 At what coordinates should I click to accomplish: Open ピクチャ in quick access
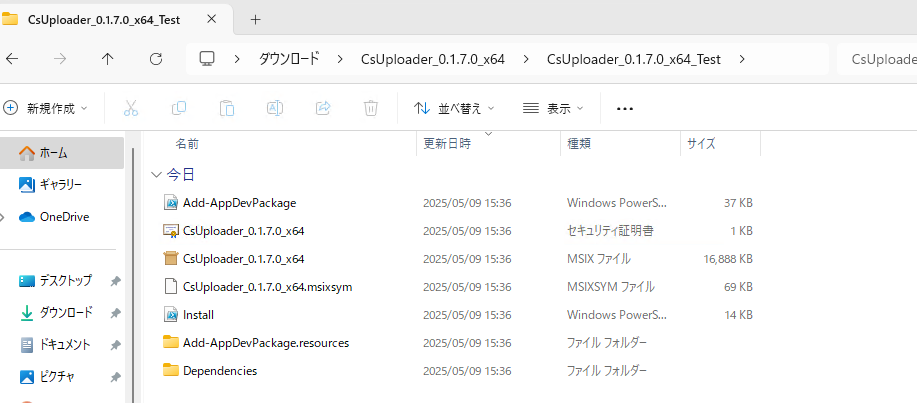[57, 377]
